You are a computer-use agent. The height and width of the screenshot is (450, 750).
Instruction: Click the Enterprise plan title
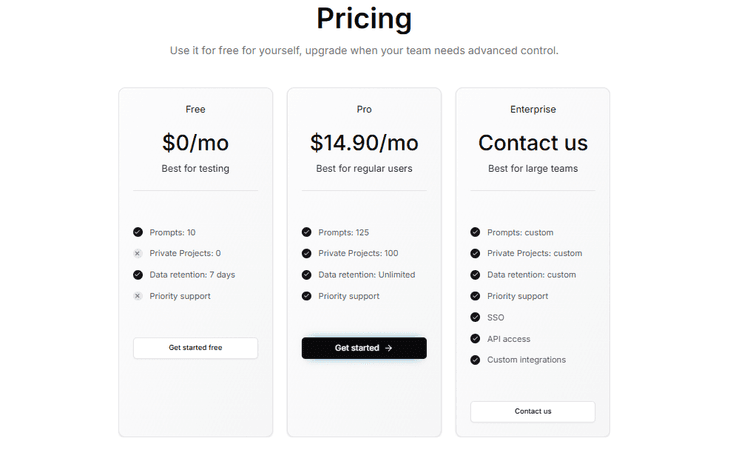click(x=533, y=109)
